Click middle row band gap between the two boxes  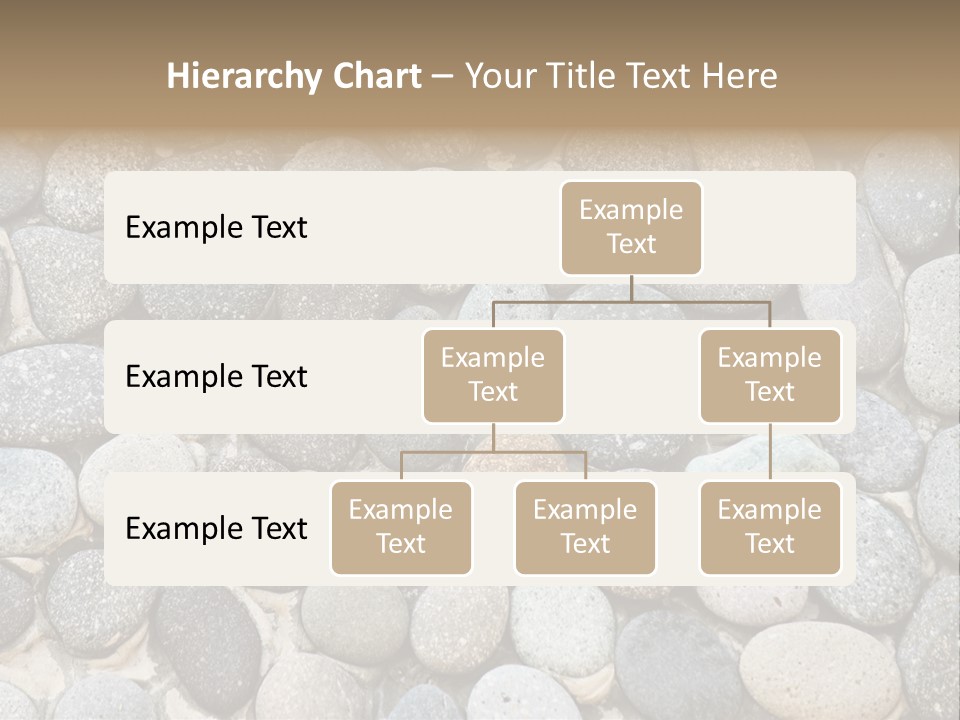coord(632,378)
